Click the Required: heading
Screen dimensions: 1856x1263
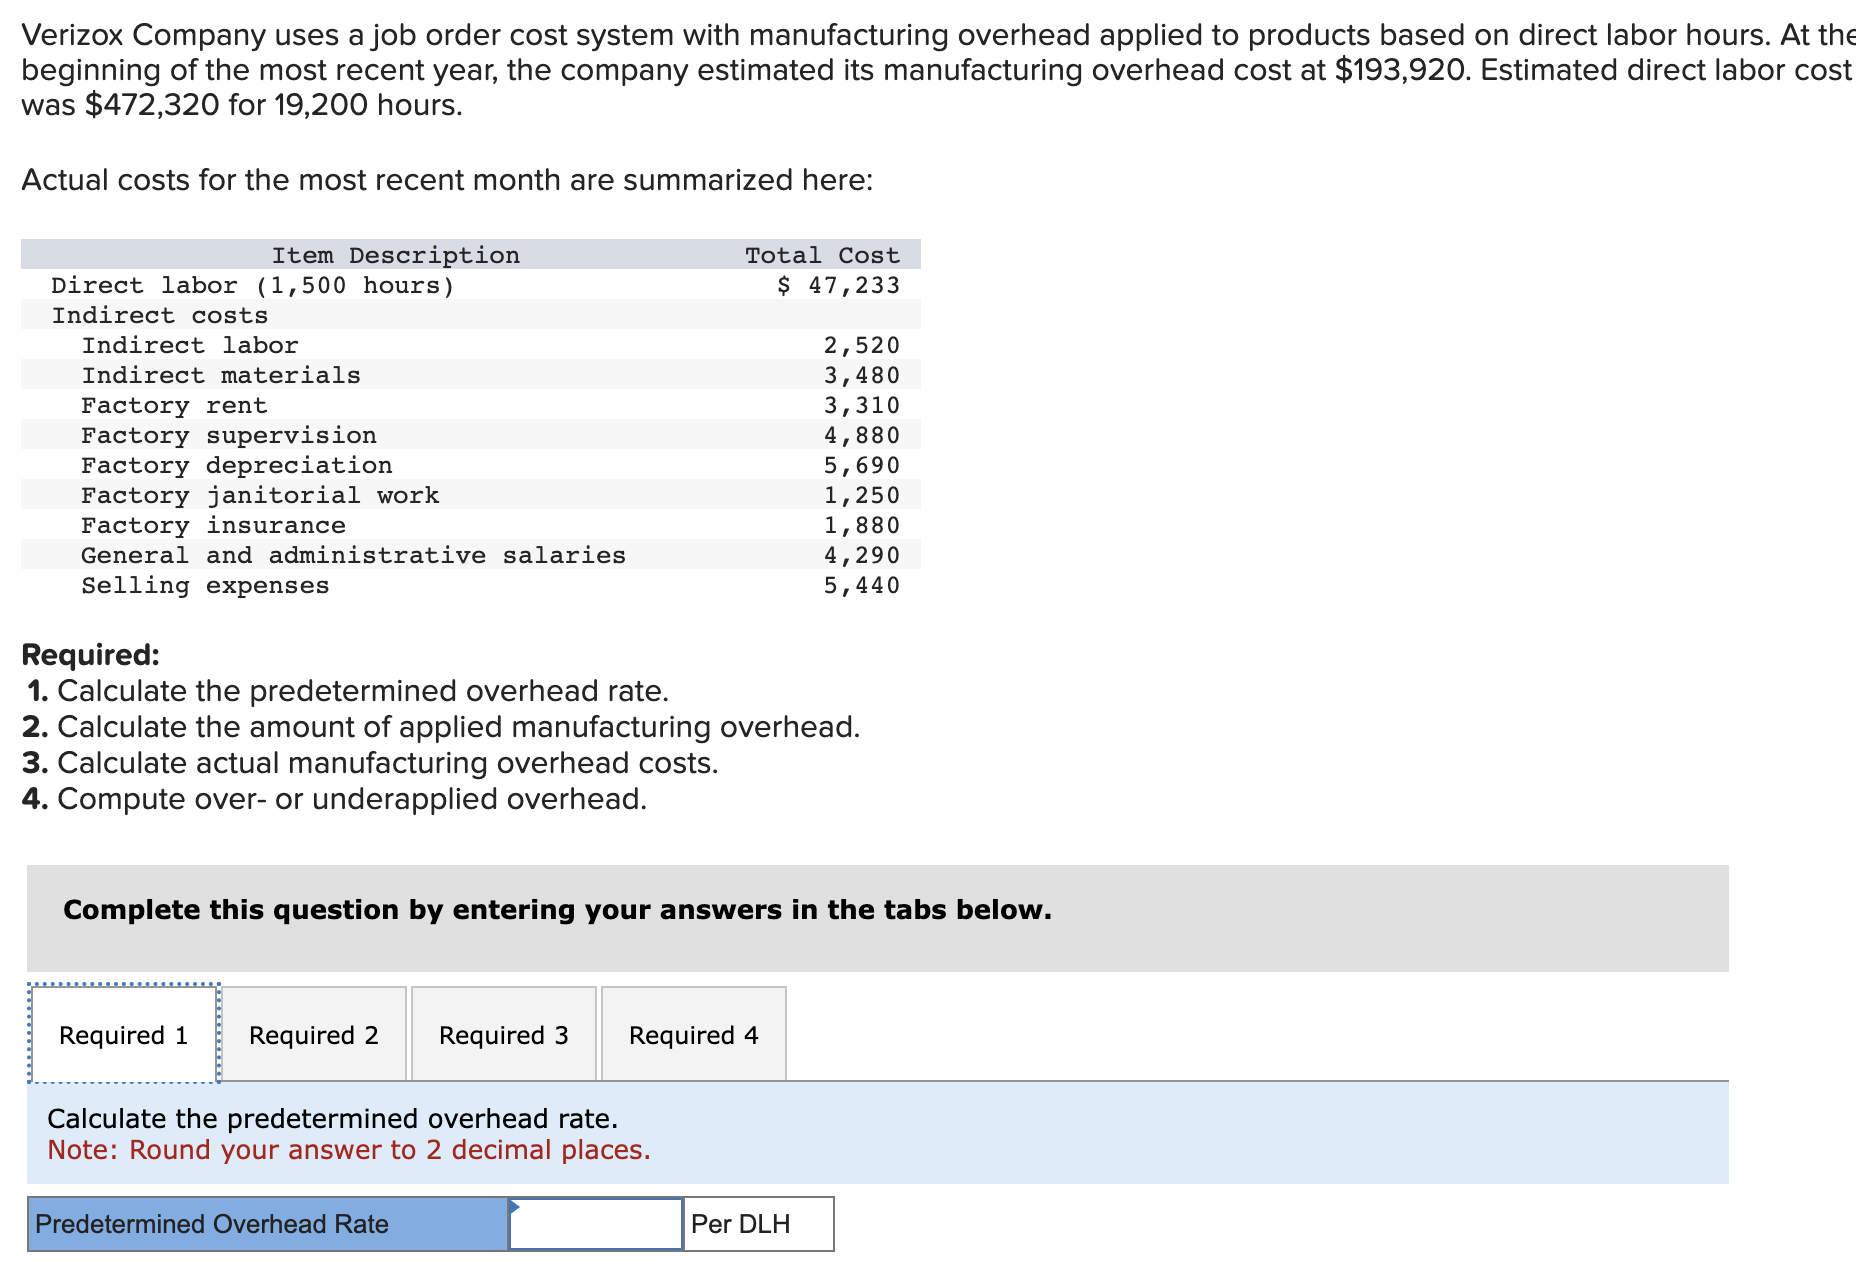pyautogui.click(x=91, y=655)
